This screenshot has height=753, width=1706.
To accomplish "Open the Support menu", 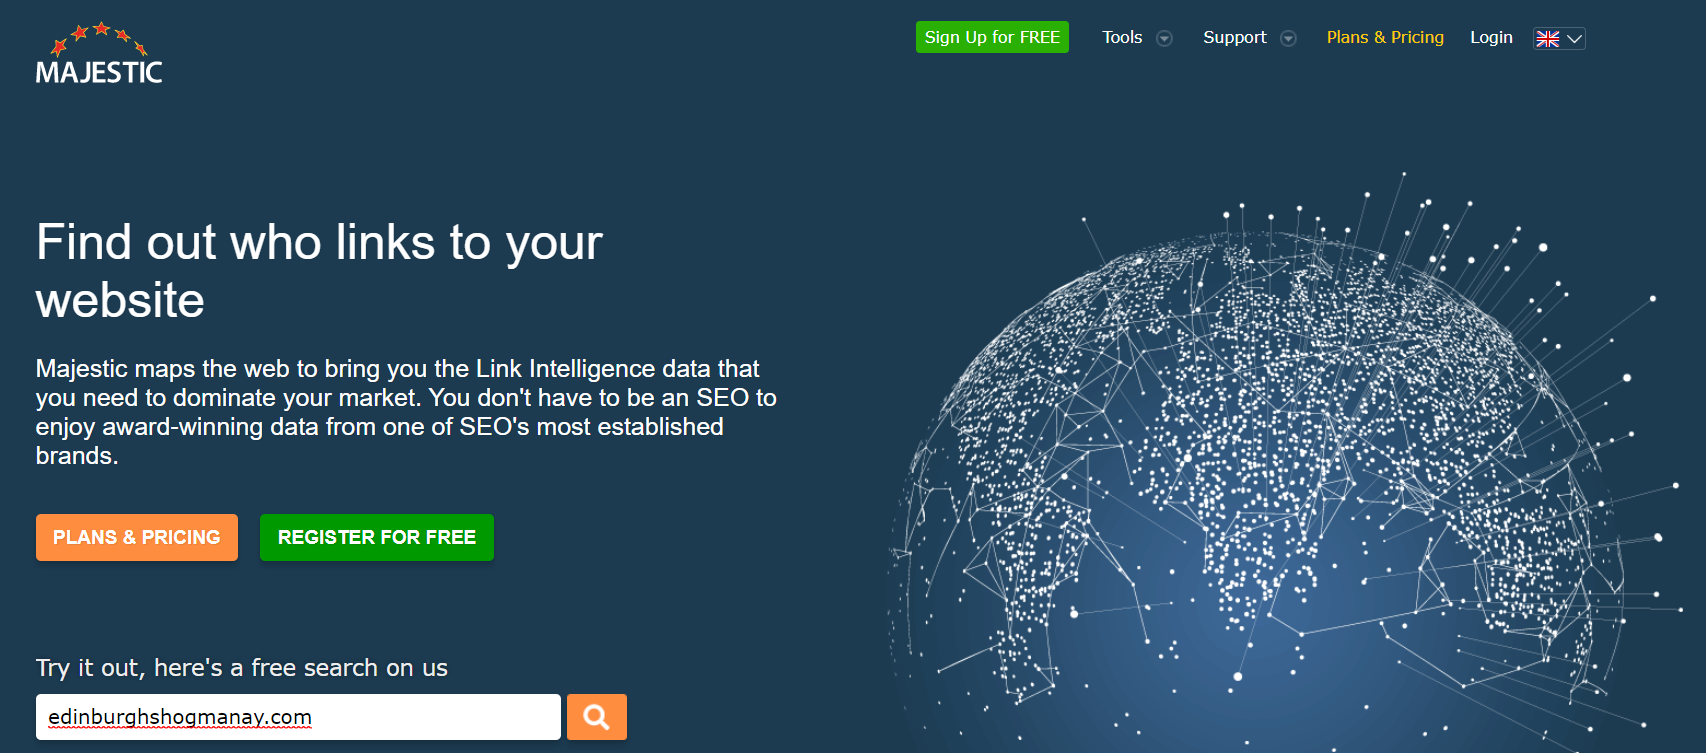I will coord(1235,37).
